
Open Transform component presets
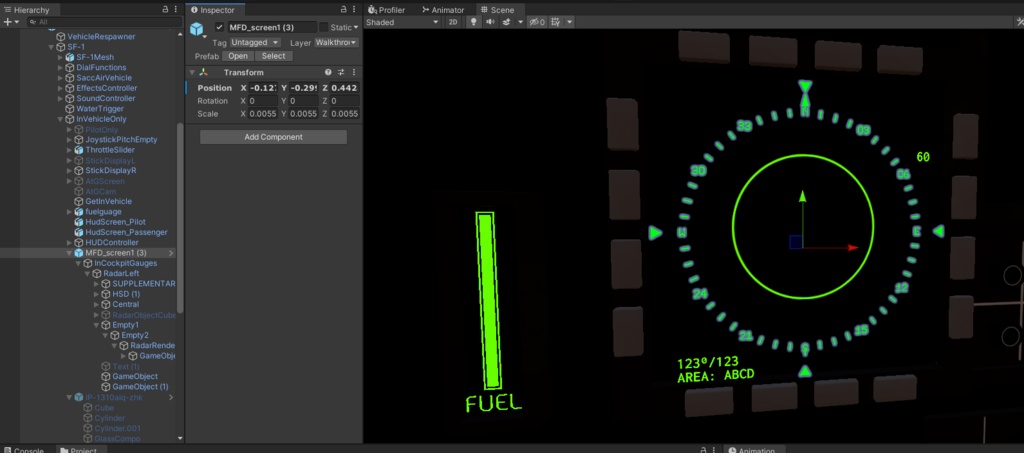(x=341, y=72)
